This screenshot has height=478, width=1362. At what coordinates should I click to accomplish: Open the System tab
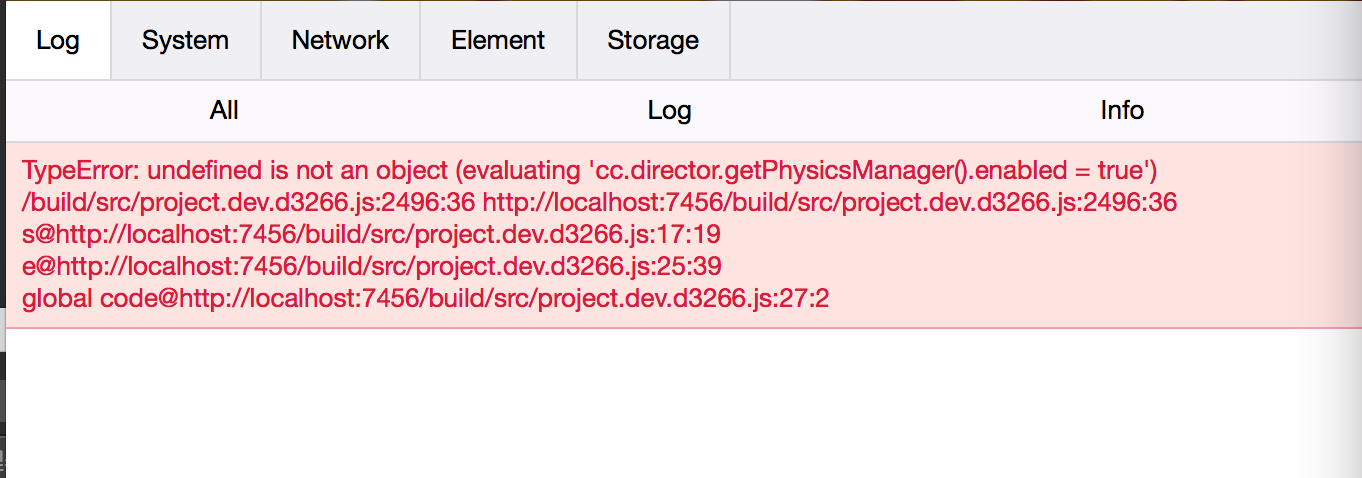point(185,41)
